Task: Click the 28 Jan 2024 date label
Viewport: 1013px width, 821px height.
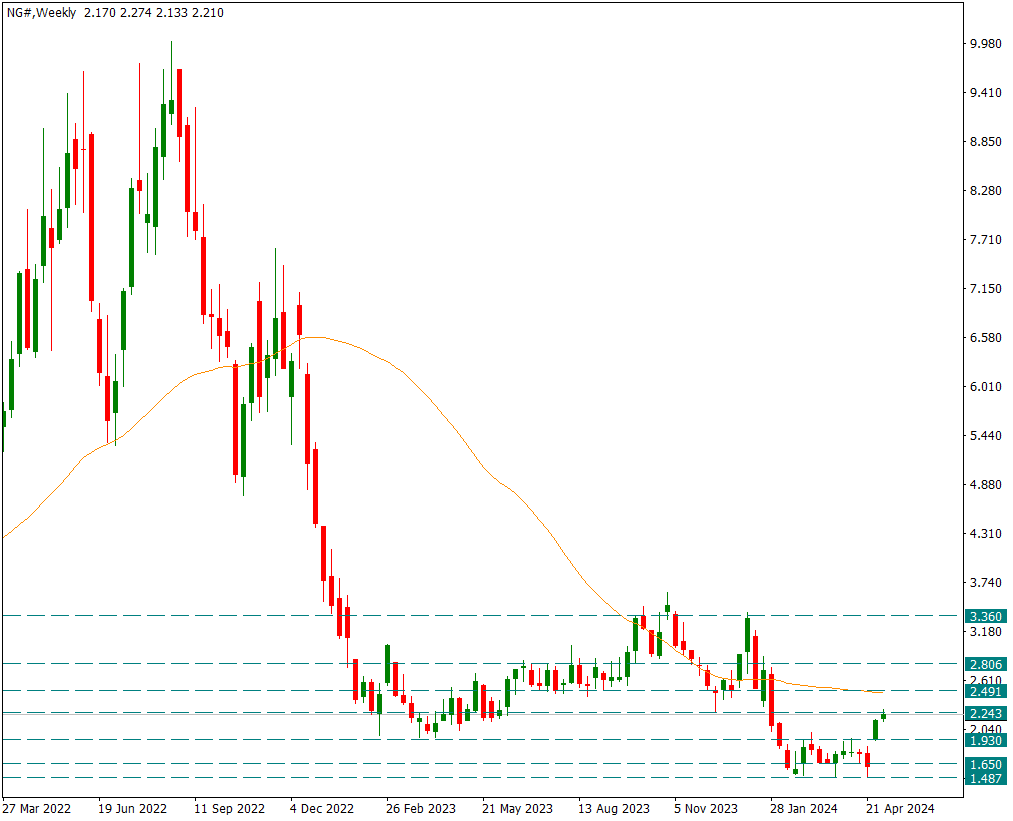Action: tap(804, 808)
